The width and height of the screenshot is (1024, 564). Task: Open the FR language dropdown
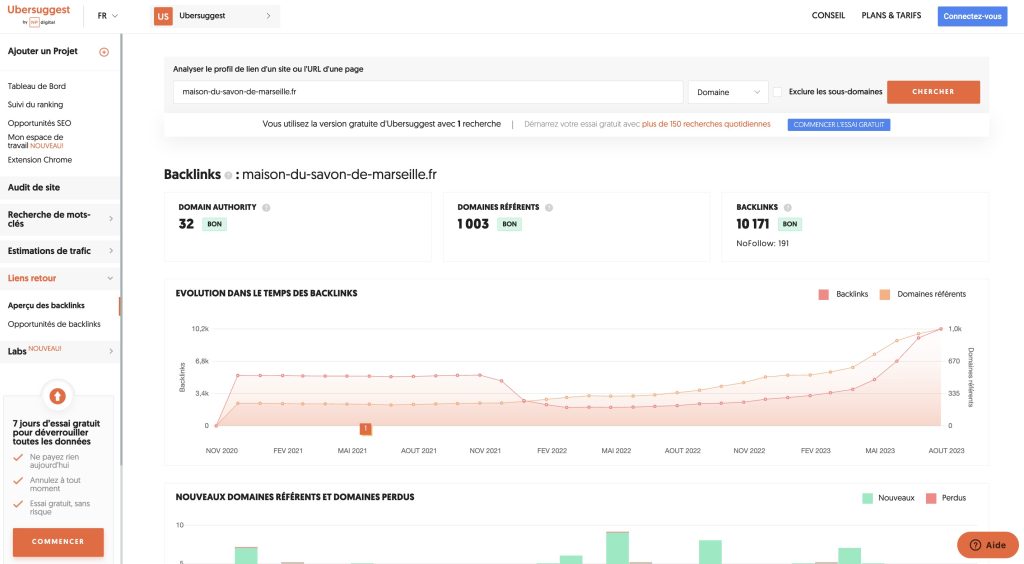(107, 16)
